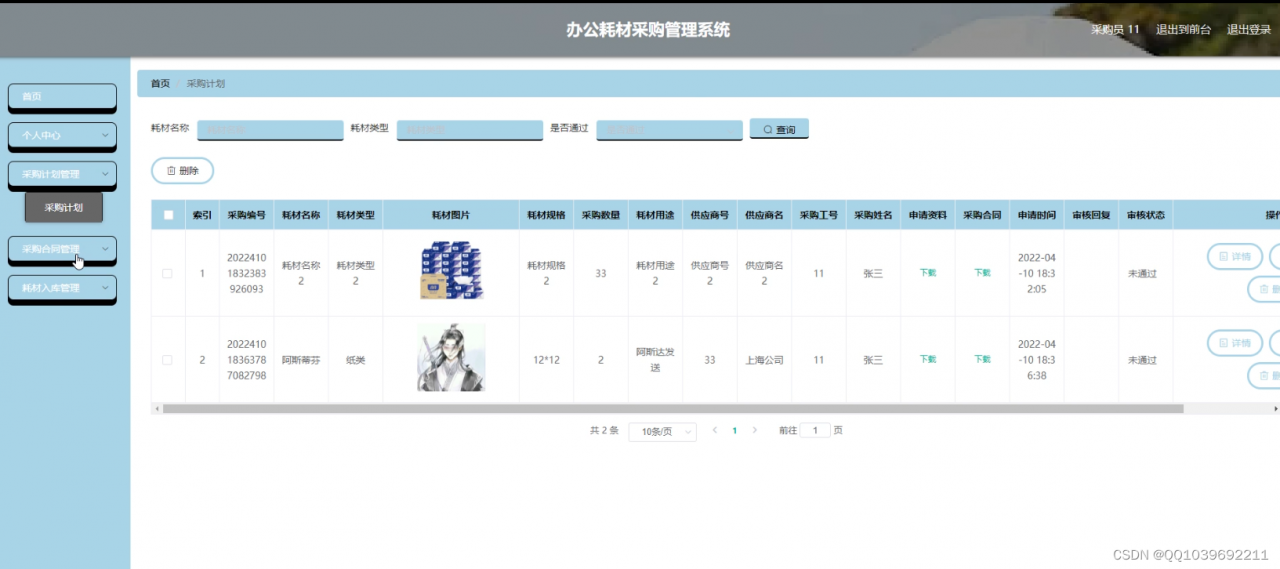Click the 查询 search button
The height and width of the screenshot is (569, 1280).
click(779, 129)
